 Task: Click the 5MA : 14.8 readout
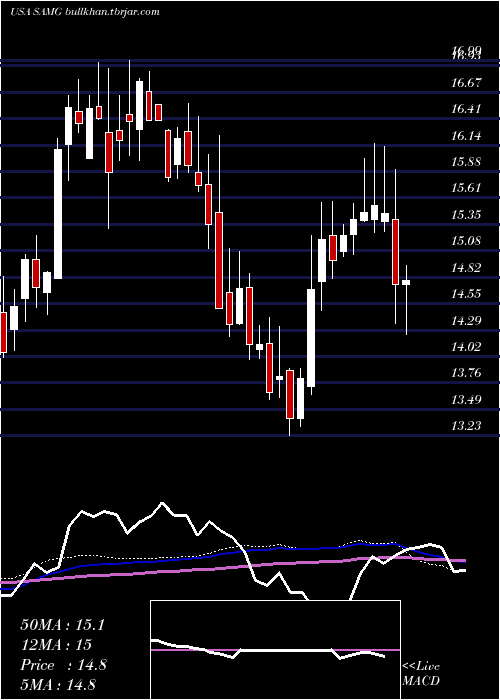point(58,685)
